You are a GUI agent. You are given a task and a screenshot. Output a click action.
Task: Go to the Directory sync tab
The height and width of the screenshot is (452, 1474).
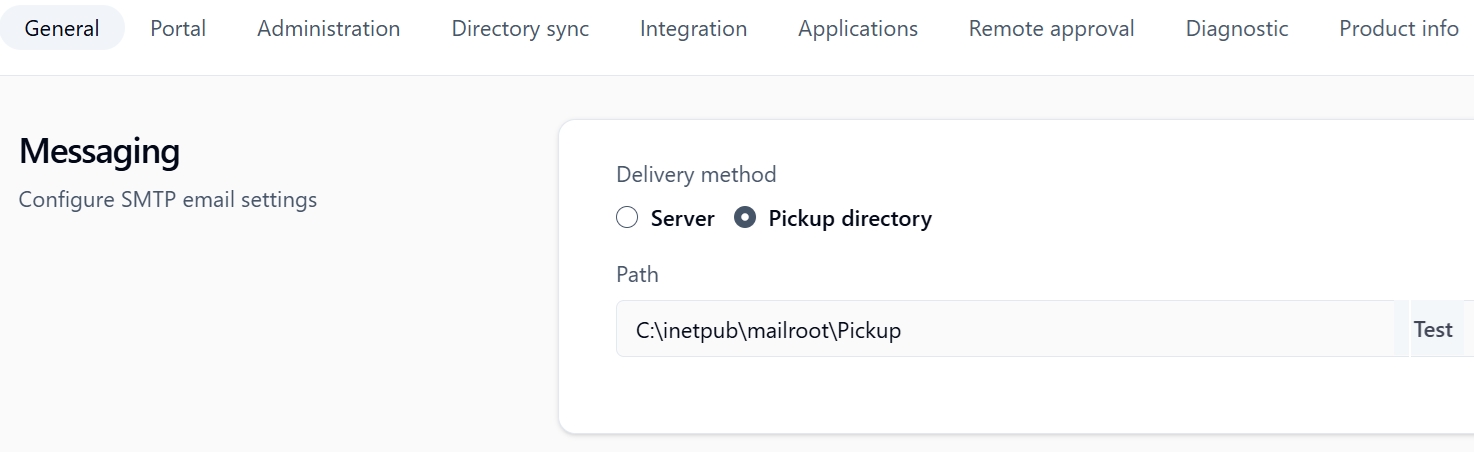click(520, 28)
